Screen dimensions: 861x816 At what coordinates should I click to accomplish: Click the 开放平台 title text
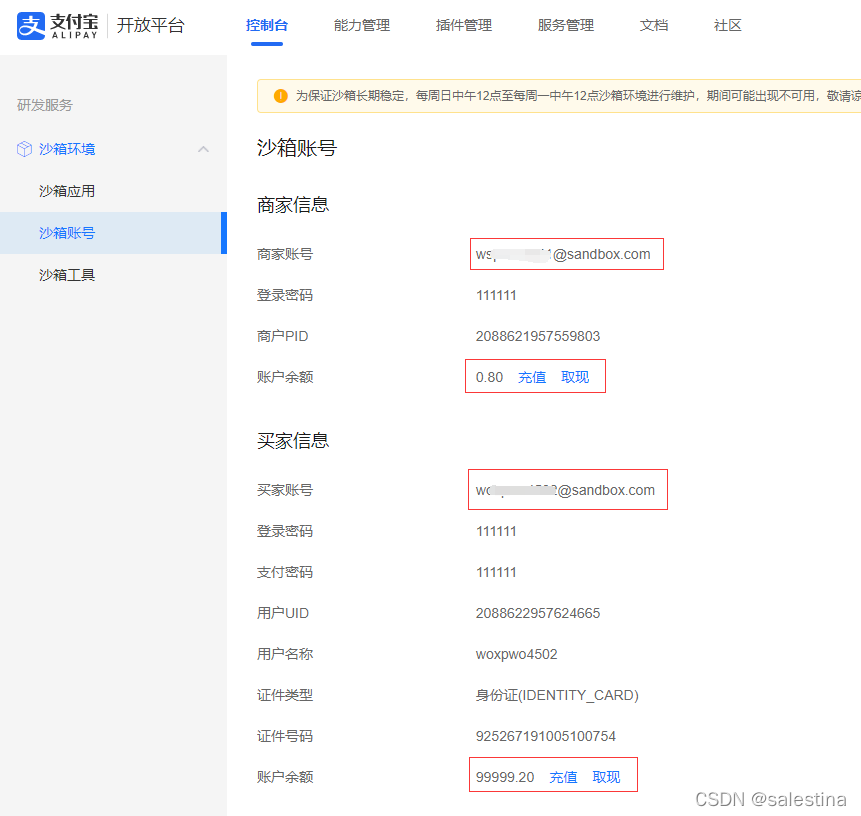point(150,25)
